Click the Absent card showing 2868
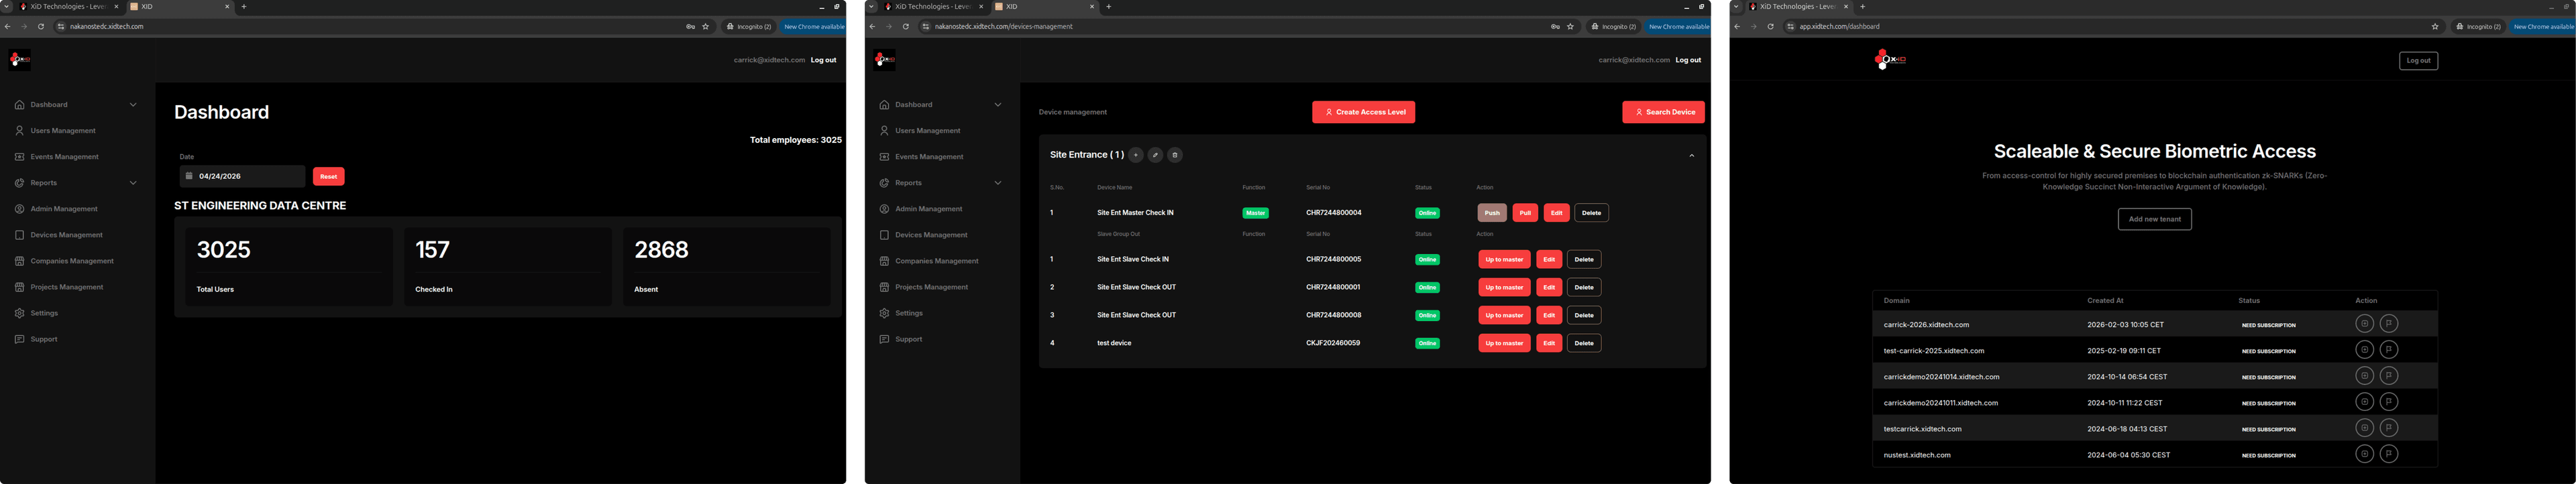The image size is (2576, 484). tap(726, 267)
